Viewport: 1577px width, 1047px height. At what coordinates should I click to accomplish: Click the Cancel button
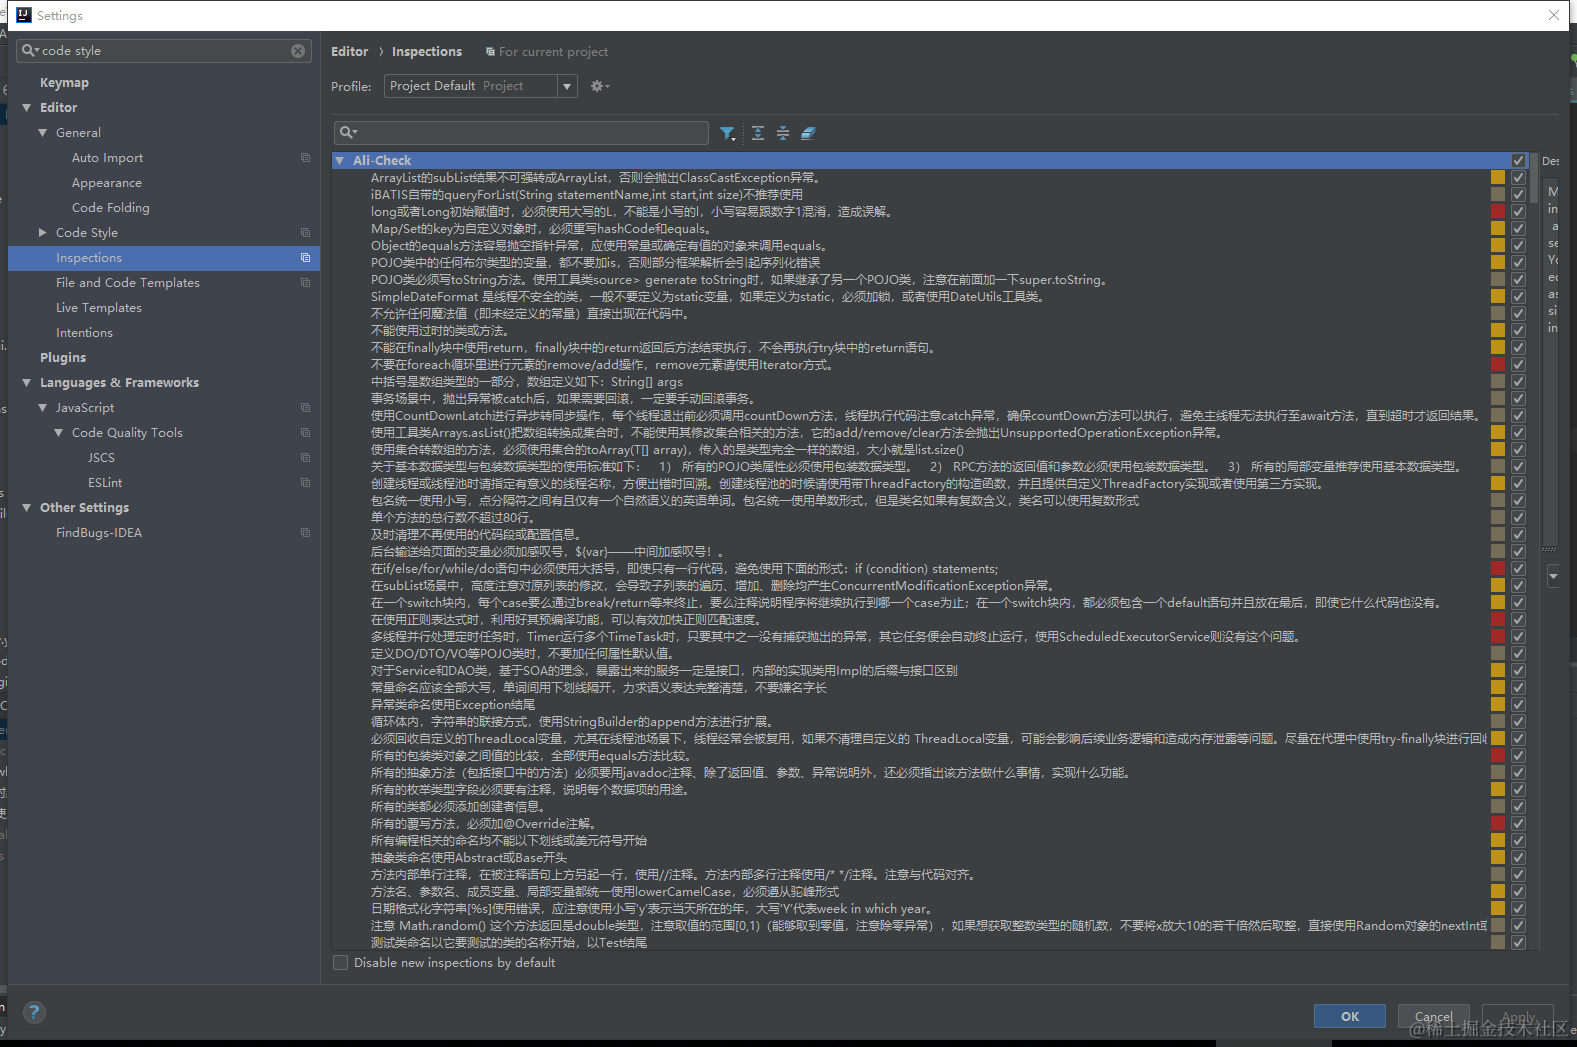tap(1434, 1016)
